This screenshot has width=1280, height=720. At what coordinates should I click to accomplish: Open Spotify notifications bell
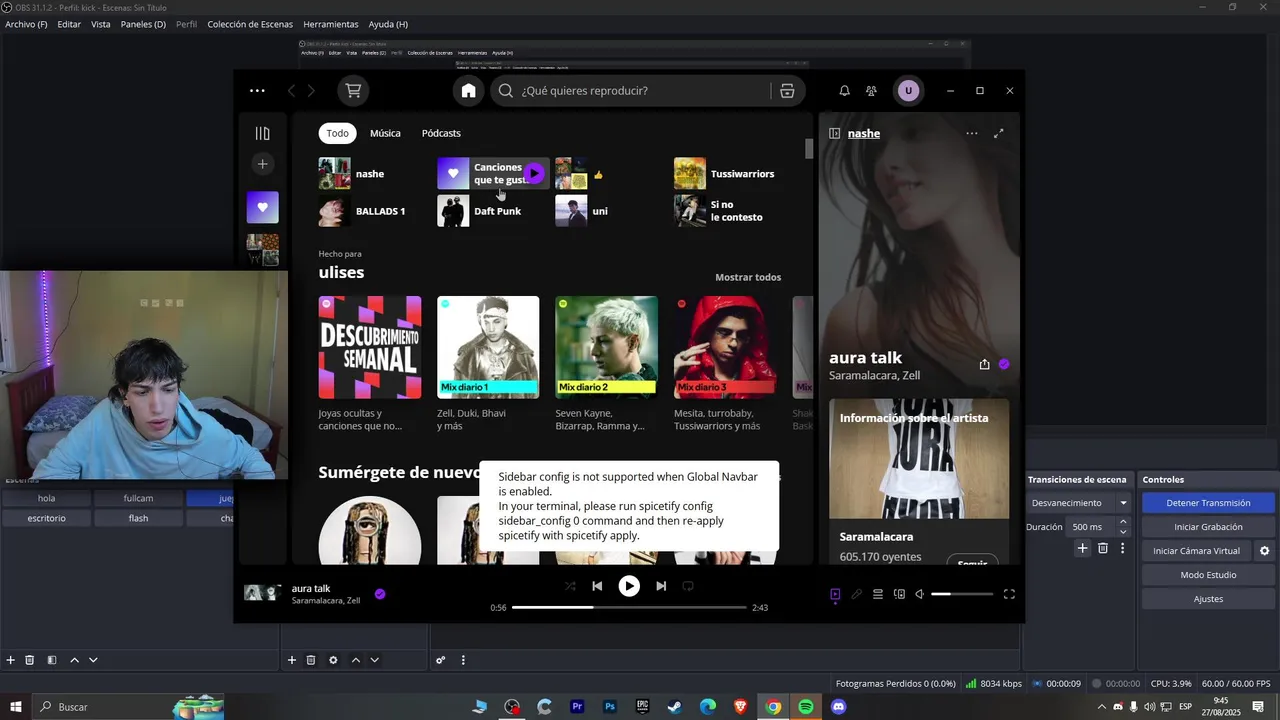844,91
